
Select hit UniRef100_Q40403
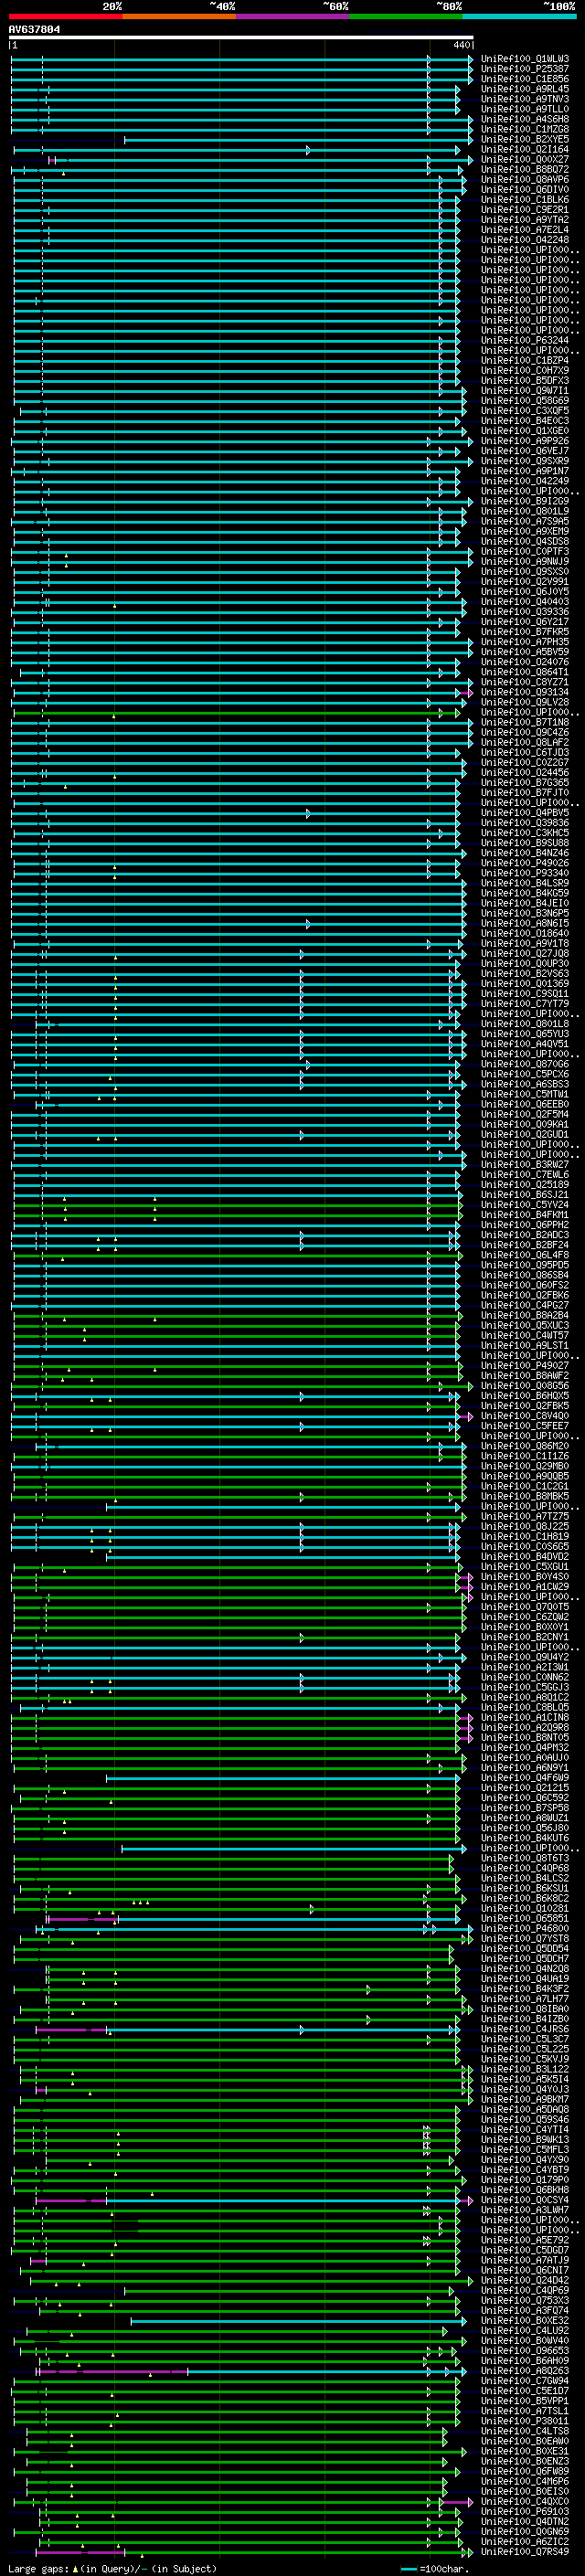tap(525, 602)
